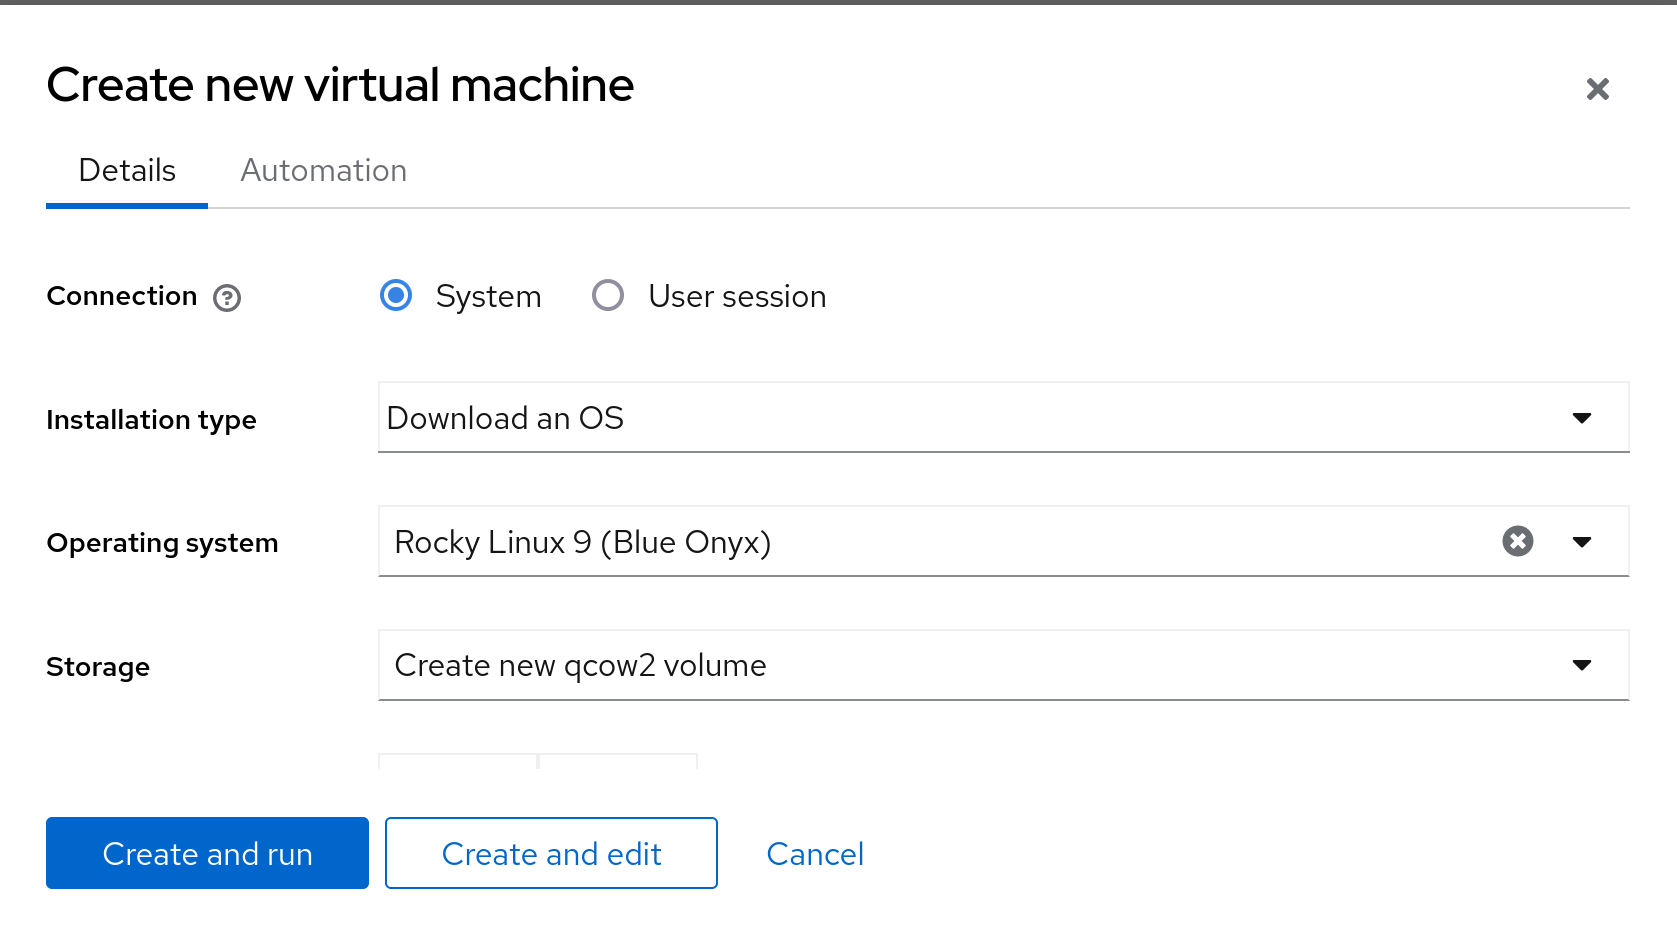
Task: Click the dropdown caret on Operating system
Action: tap(1582, 541)
